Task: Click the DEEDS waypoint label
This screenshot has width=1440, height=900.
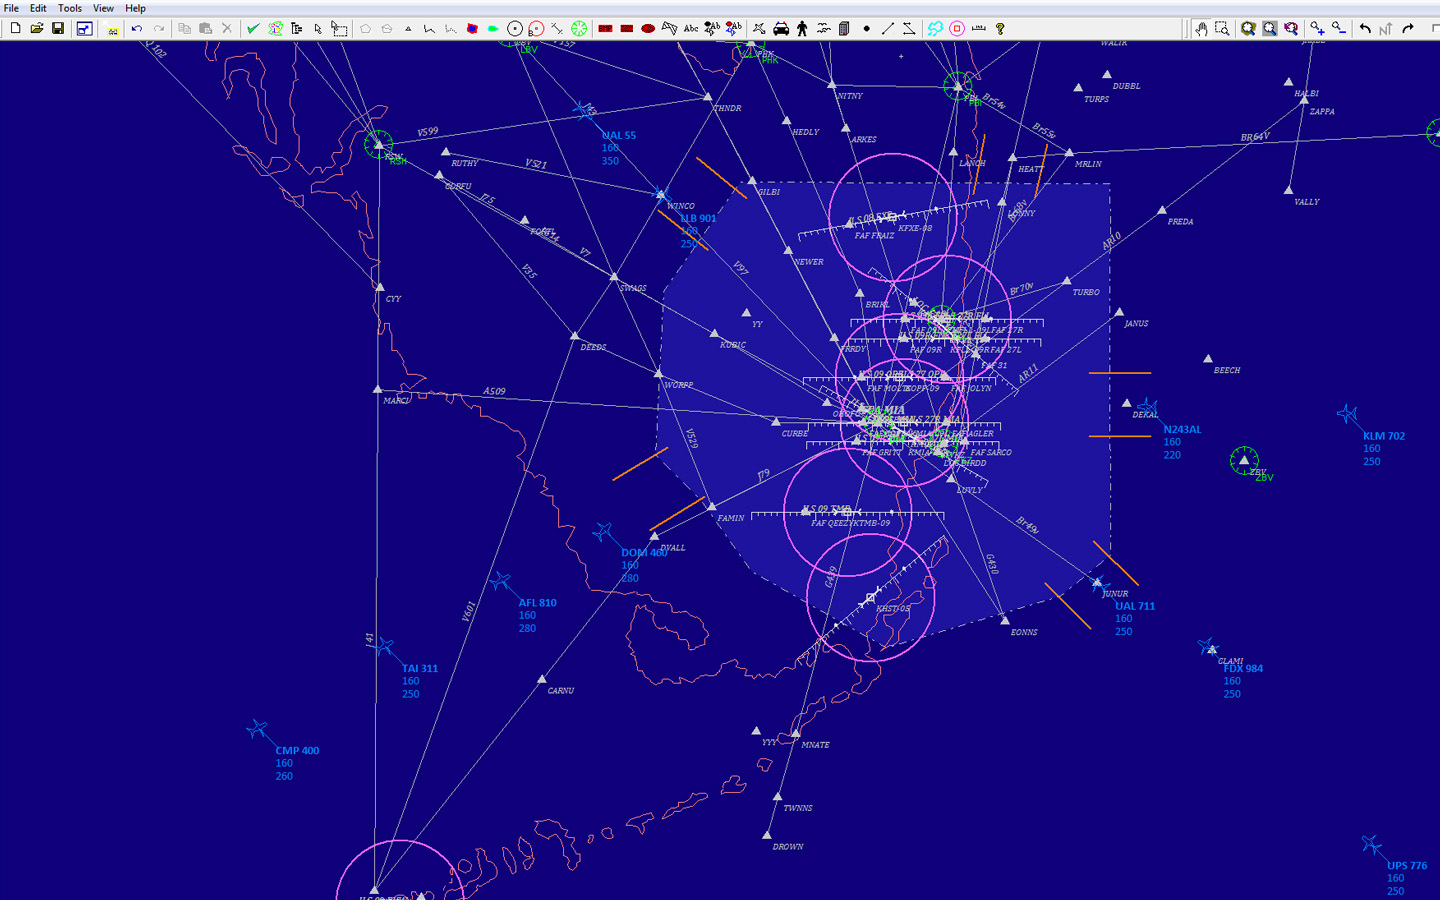Action: tap(593, 348)
